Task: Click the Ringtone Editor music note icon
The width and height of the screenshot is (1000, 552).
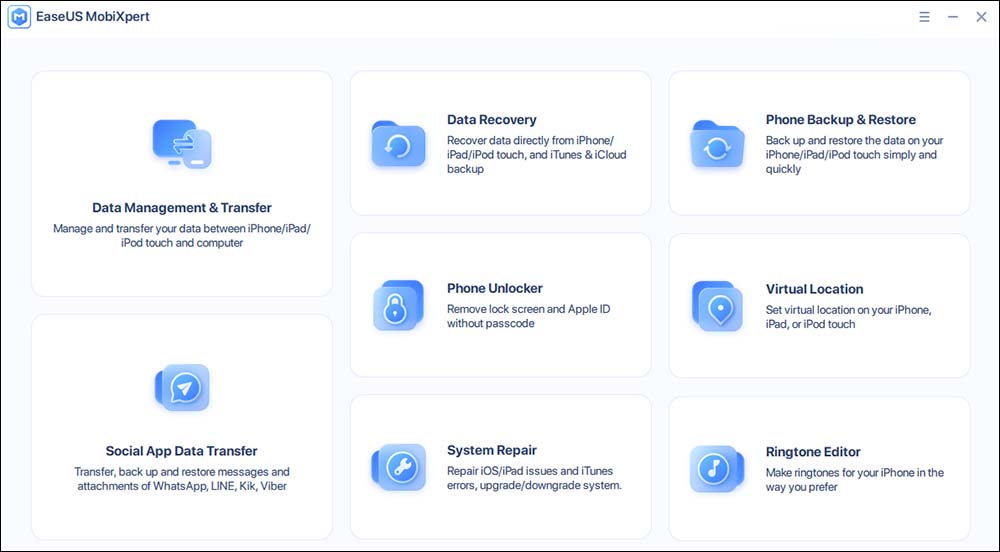Action: pyautogui.click(x=717, y=468)
